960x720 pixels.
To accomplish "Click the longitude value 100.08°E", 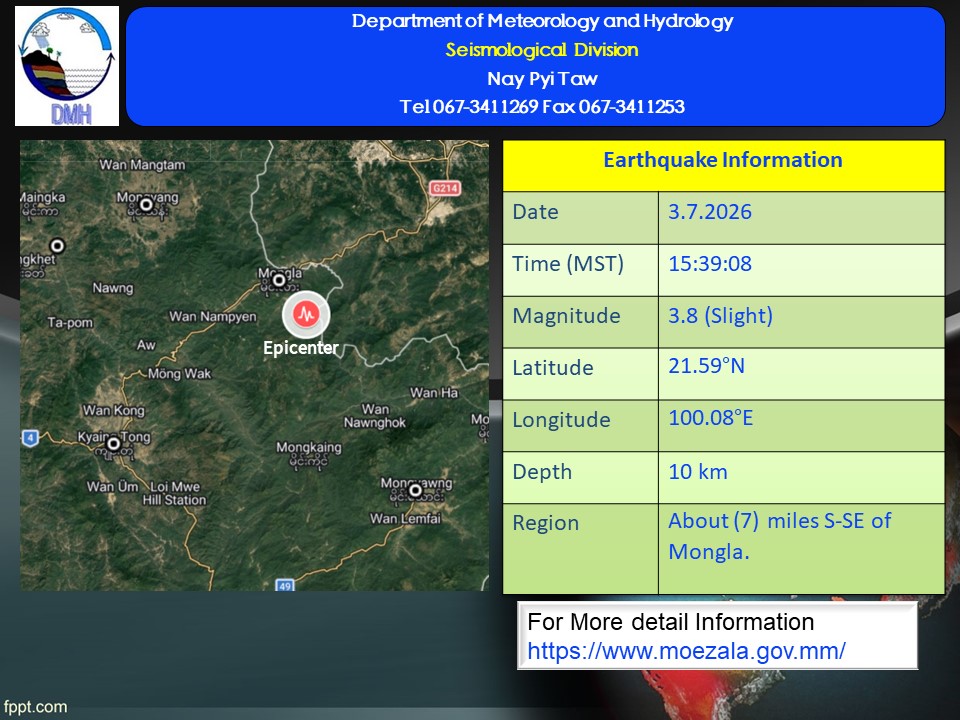I will [x=710, y=418].
